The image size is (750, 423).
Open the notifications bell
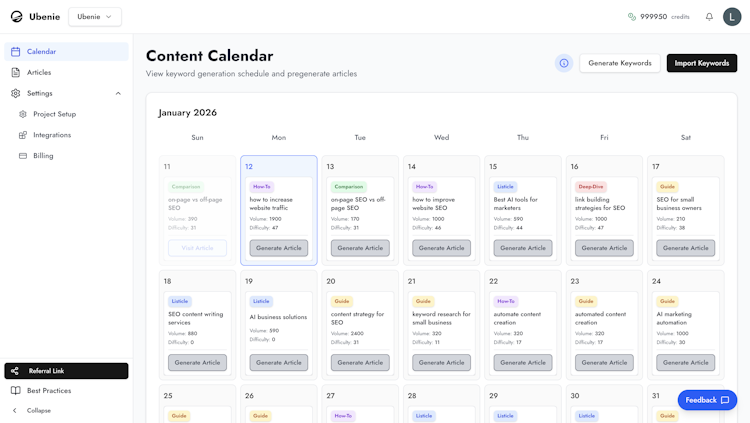click(x=709, y=17)
